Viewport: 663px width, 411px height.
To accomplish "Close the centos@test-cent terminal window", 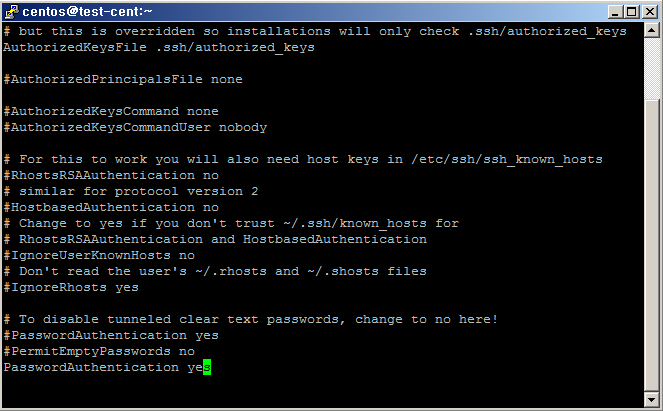I will tap(649, 11).
